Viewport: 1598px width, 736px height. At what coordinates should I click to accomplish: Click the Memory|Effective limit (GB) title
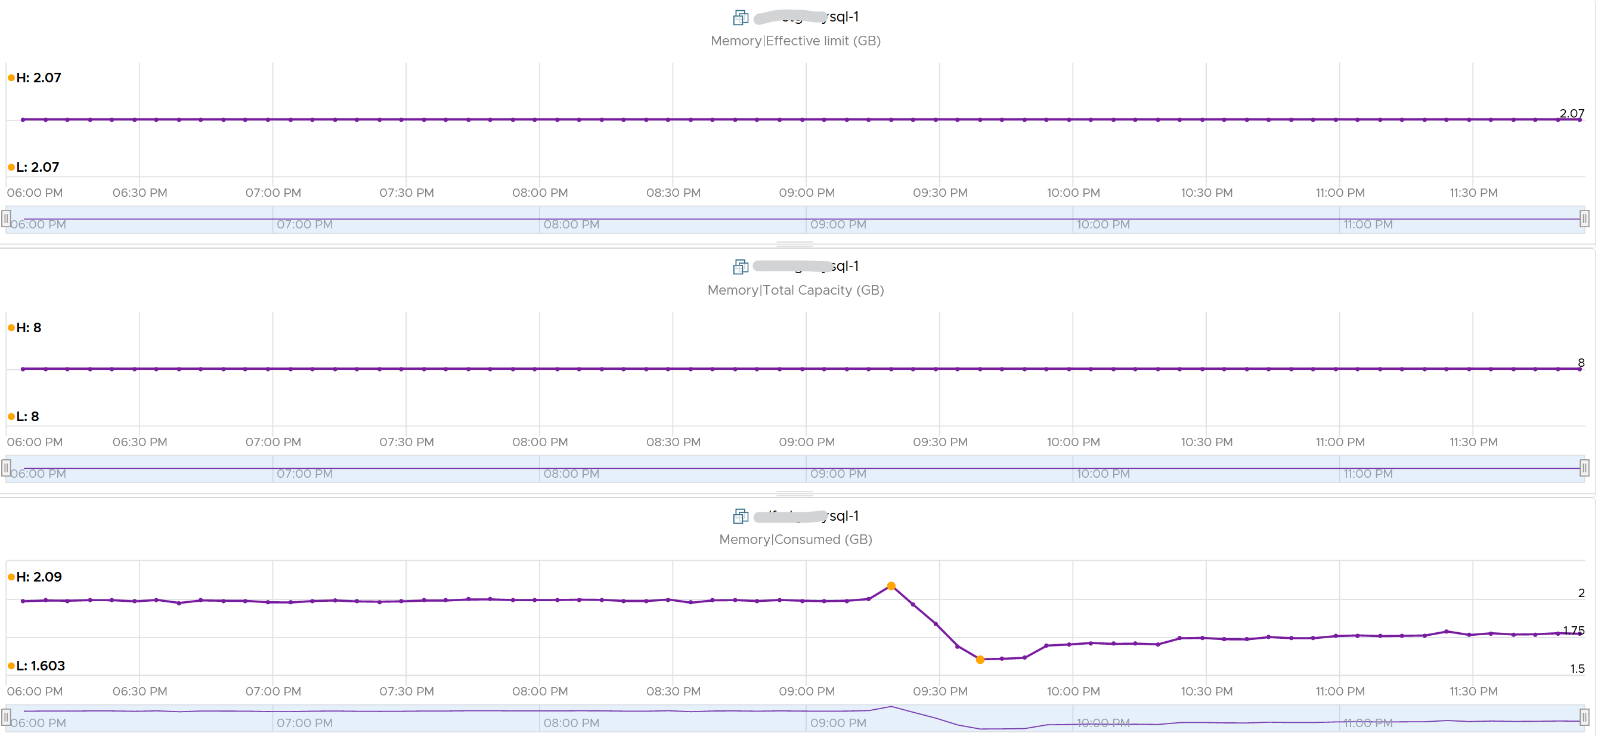[x=795, y=41]
